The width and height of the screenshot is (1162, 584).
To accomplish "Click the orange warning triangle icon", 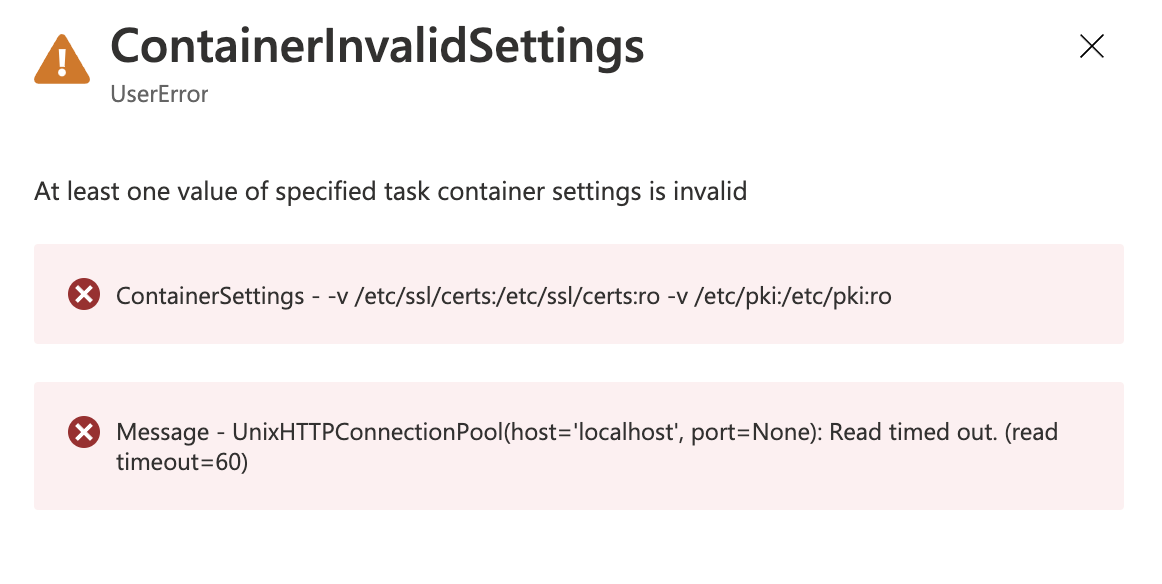I will click(62, 59).
